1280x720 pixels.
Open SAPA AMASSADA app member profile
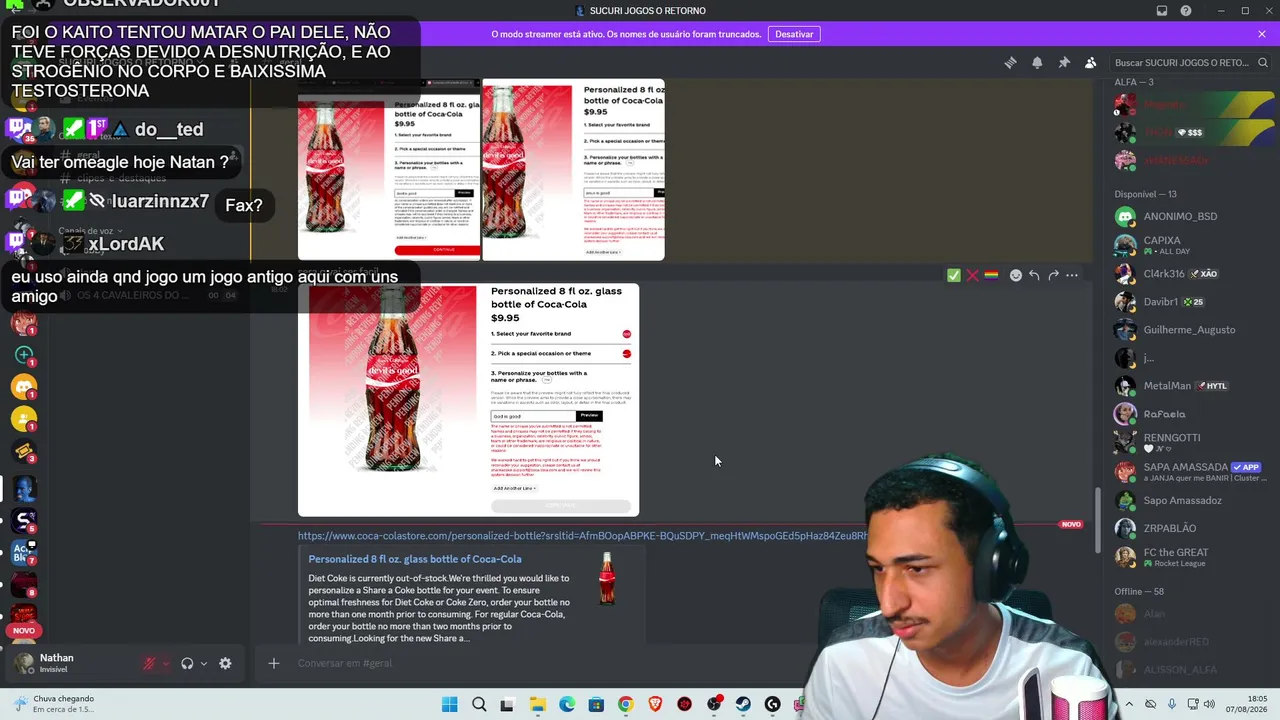pos(1189,471)
